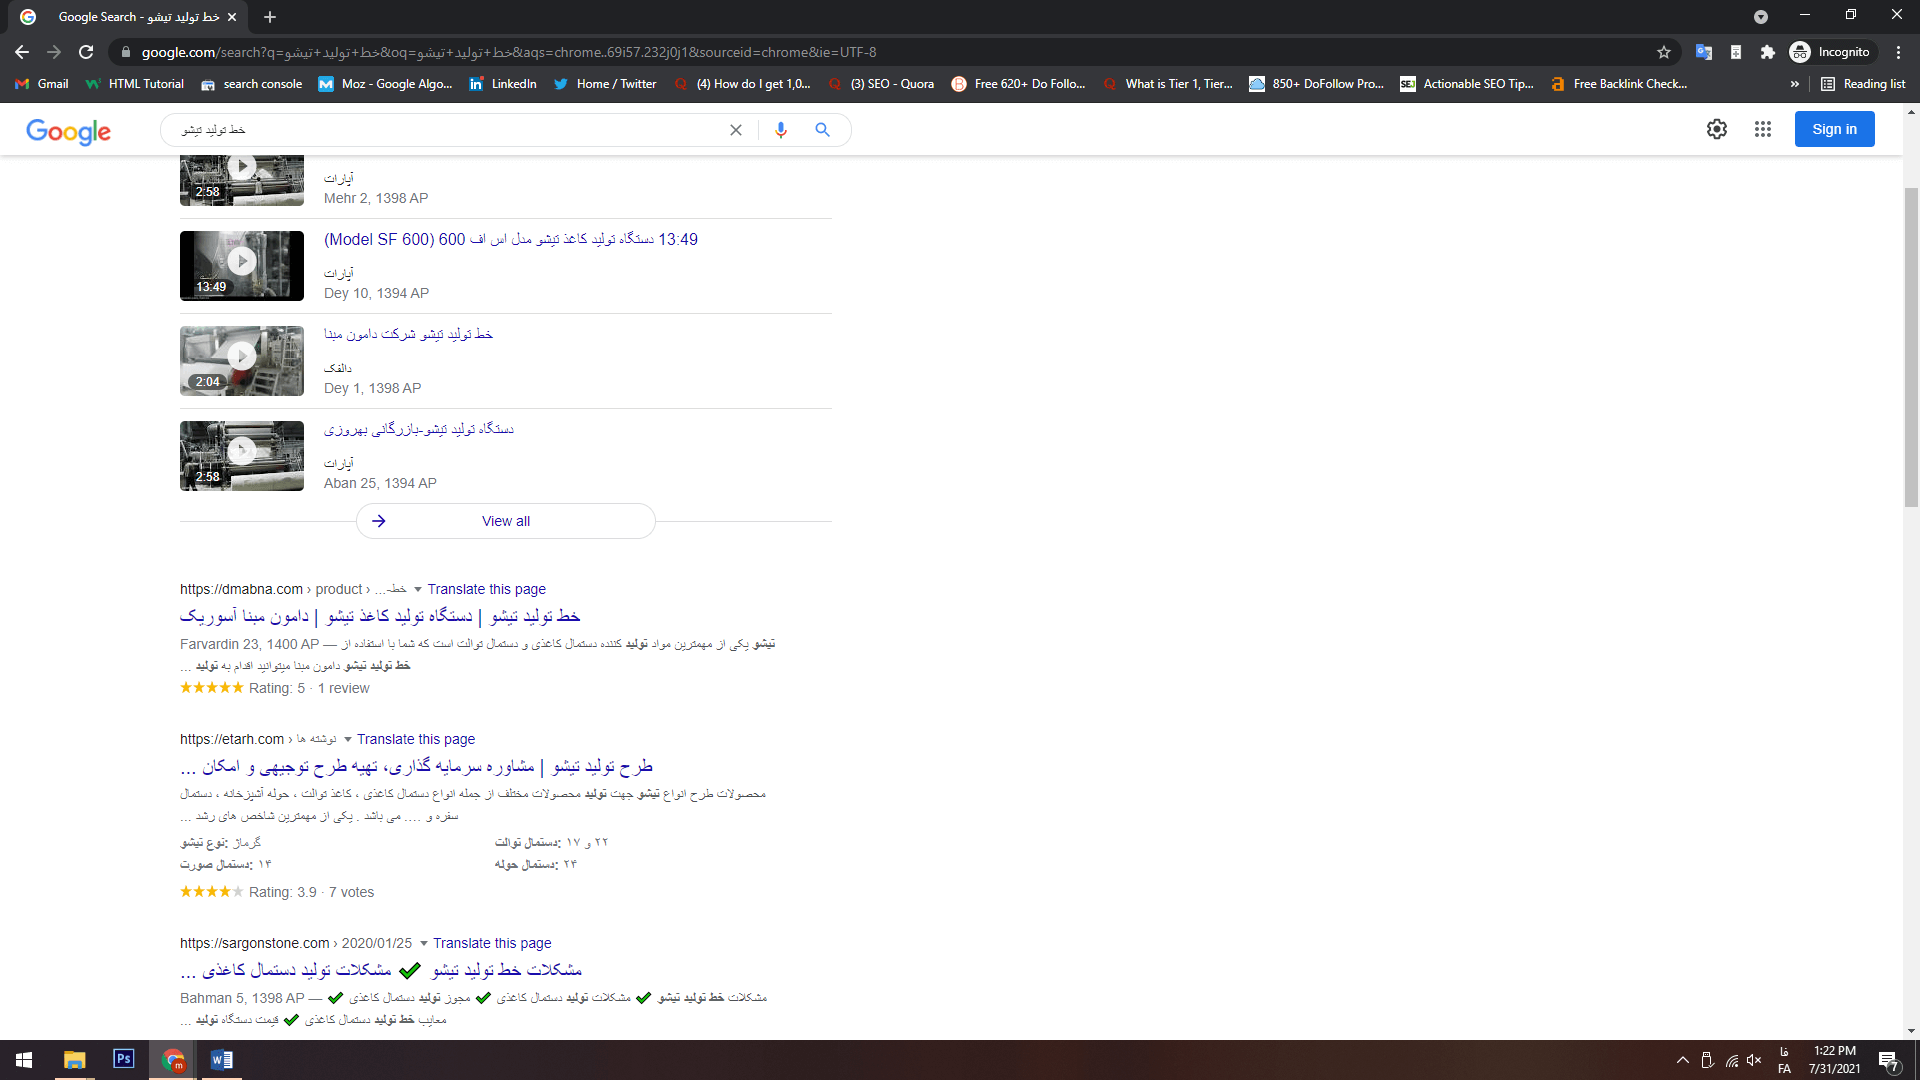Translate the sargonstone.com result page
Image resolution: width=1920 pixels, height=1080 pixels.
(x=492, y=944)
